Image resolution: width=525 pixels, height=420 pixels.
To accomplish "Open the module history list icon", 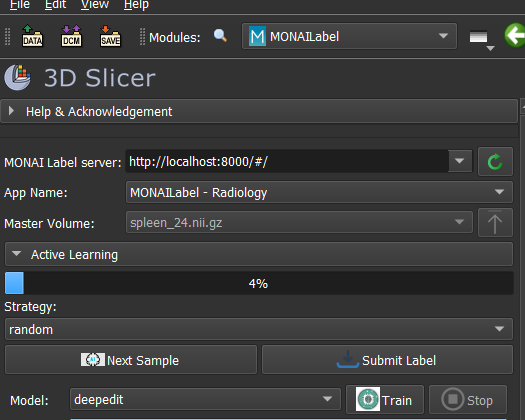I will 481,39.
